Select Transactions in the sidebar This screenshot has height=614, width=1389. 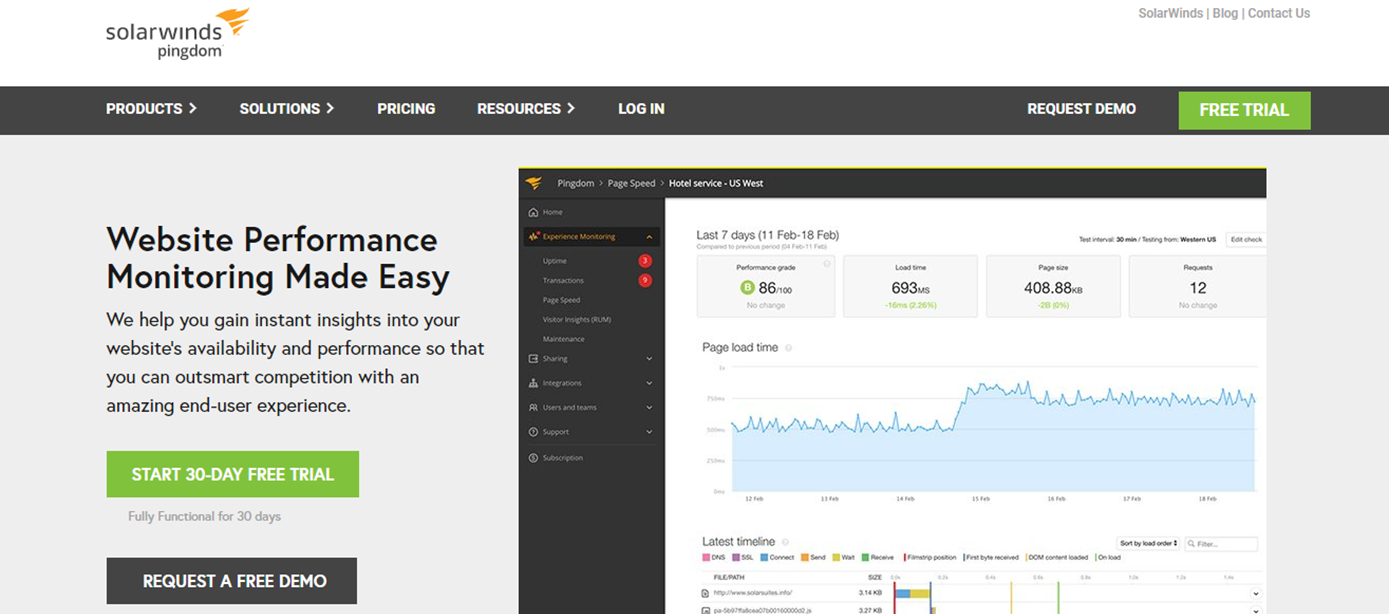tap(563, 280)
